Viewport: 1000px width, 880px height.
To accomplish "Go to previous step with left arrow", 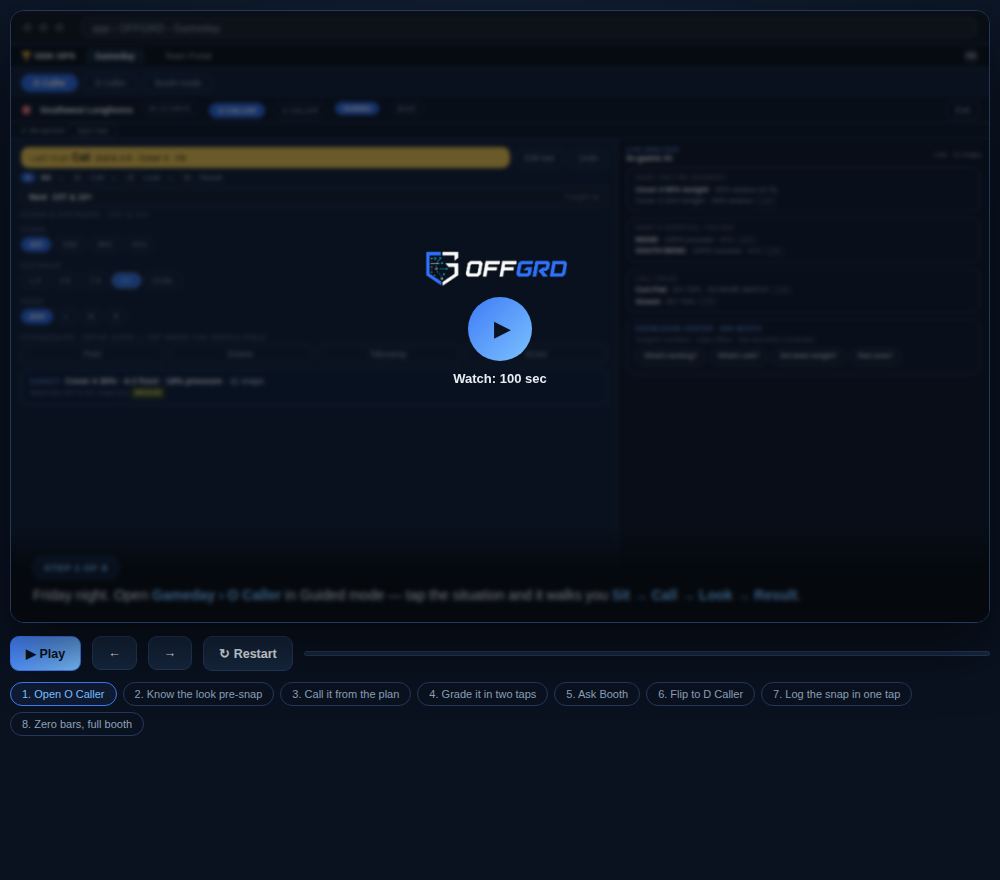I will tap(114, 654).
